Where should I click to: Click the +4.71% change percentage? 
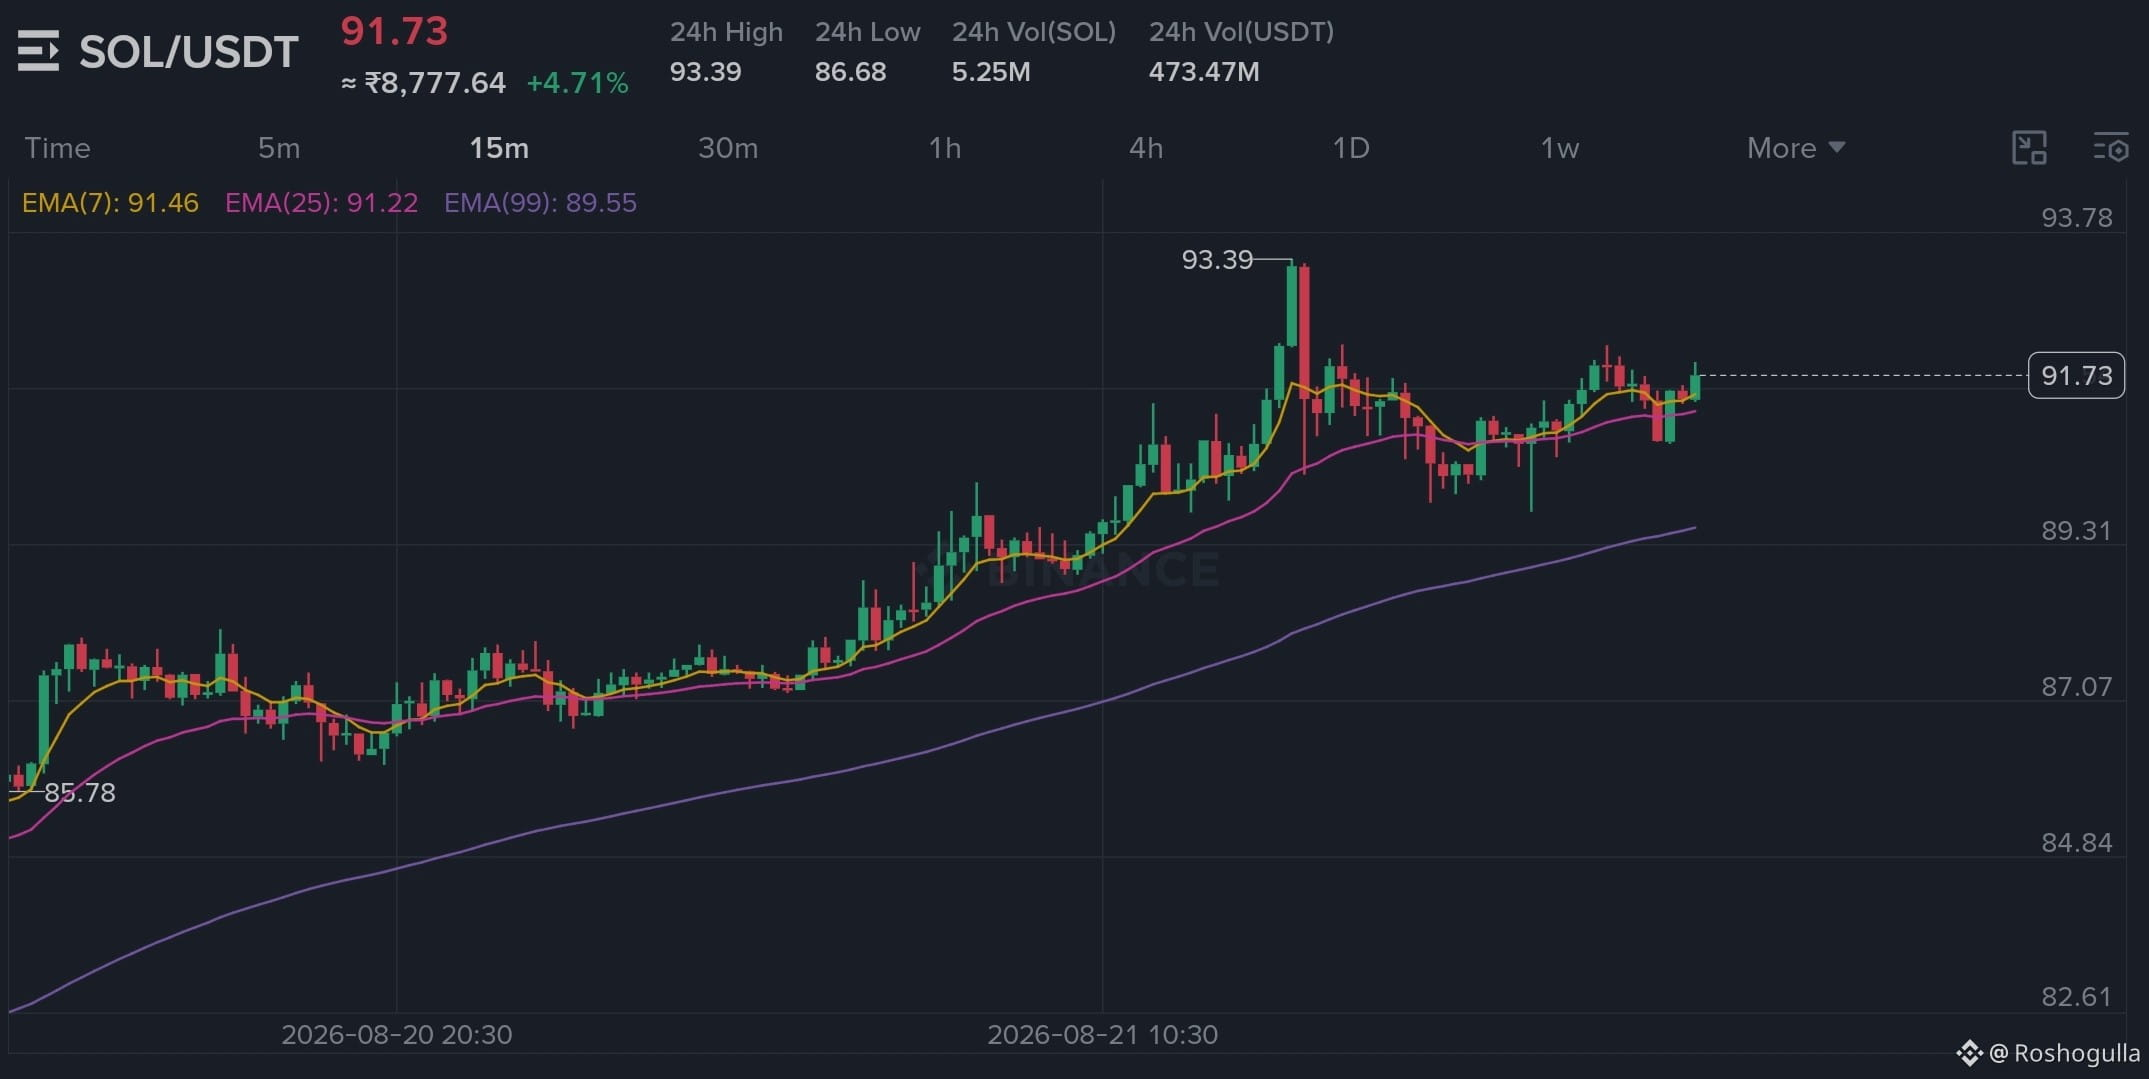coord(577,82)
